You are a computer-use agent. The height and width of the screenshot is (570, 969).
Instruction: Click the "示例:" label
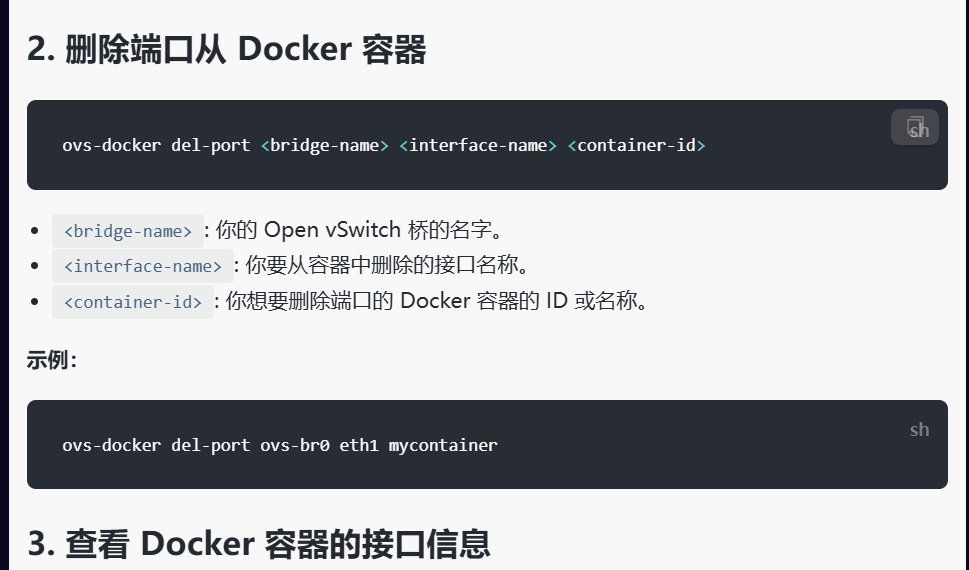[52, 360]
